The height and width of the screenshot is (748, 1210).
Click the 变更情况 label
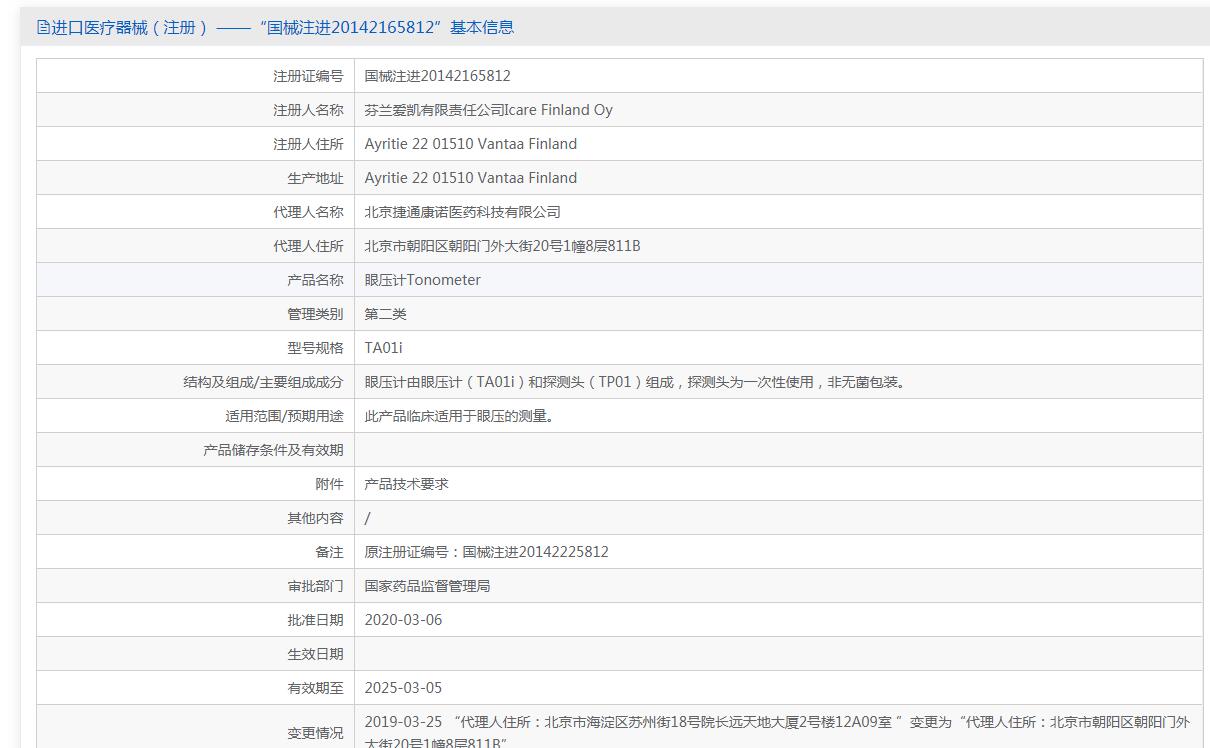coord(315,733)
